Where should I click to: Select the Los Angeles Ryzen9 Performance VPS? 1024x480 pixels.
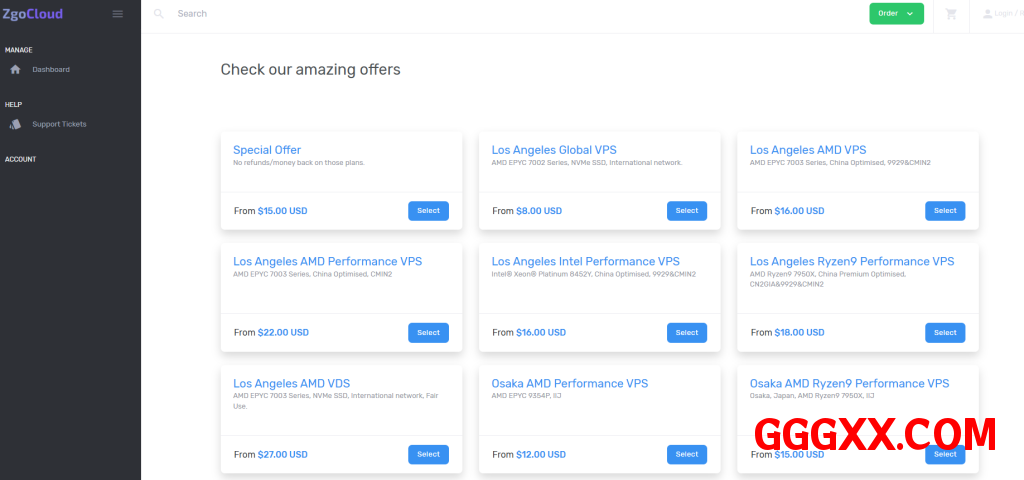pyautogui.click(x=944, y=333)
